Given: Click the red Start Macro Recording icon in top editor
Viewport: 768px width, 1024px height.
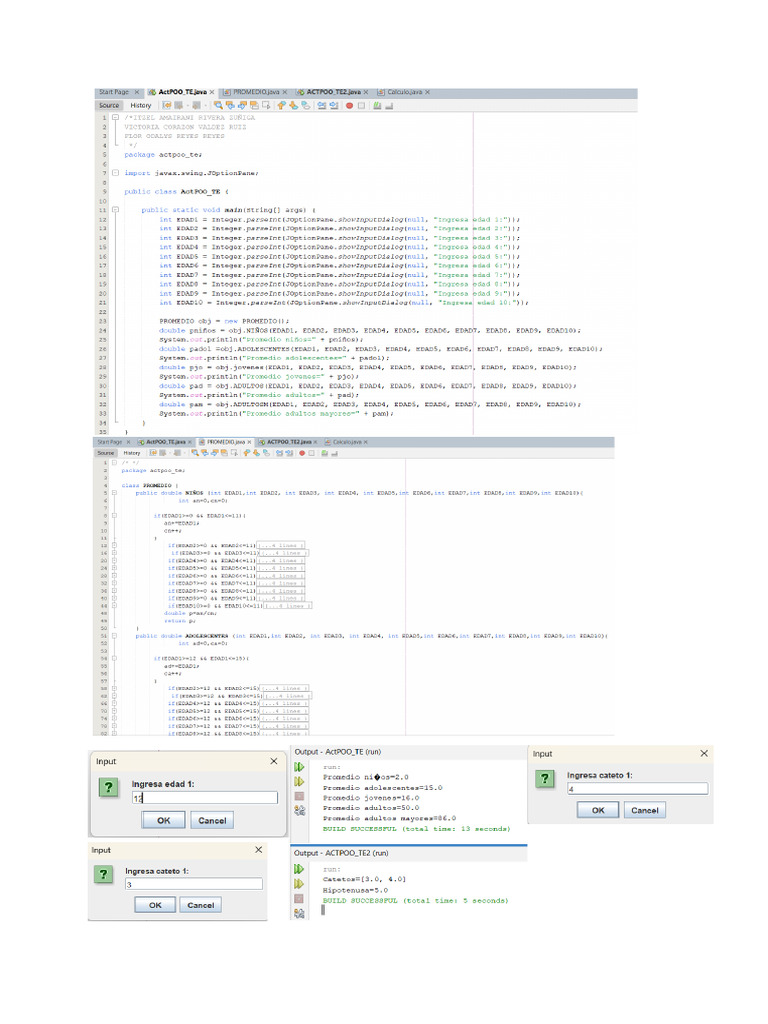Looking at the screenshot, I should click(348, 104).
